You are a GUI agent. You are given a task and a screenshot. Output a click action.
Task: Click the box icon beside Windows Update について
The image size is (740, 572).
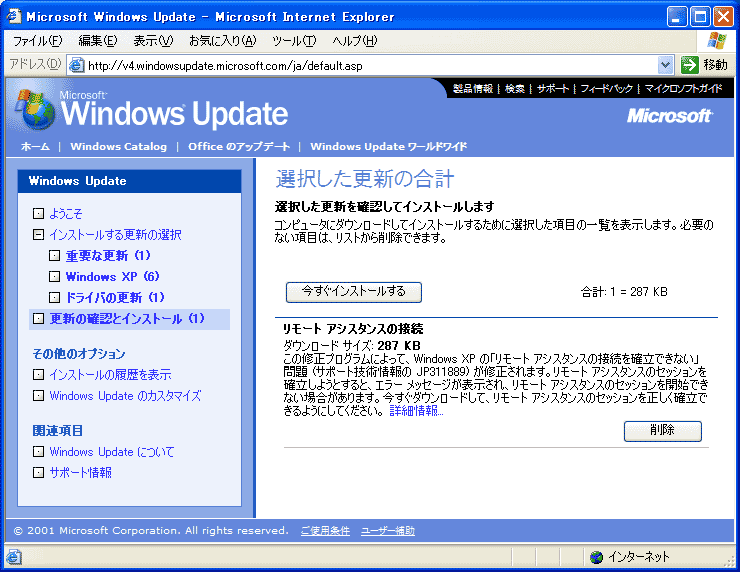(x=38, y=452)
